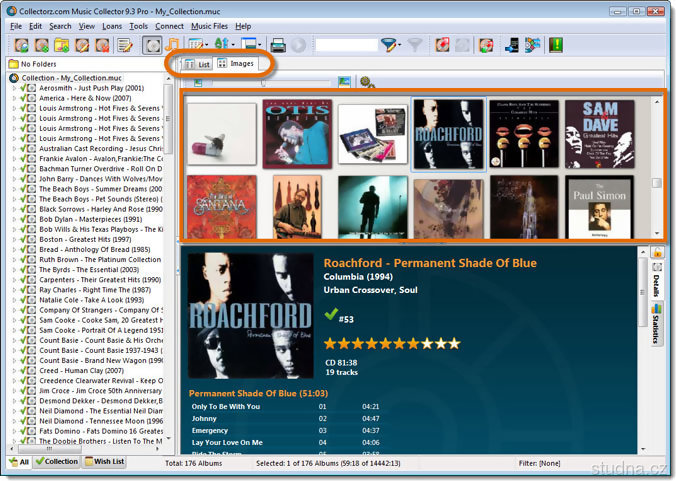
Task: Expand the Boston - Greatest Hits row
Action: pyautogui.click(x=14, y=240)
